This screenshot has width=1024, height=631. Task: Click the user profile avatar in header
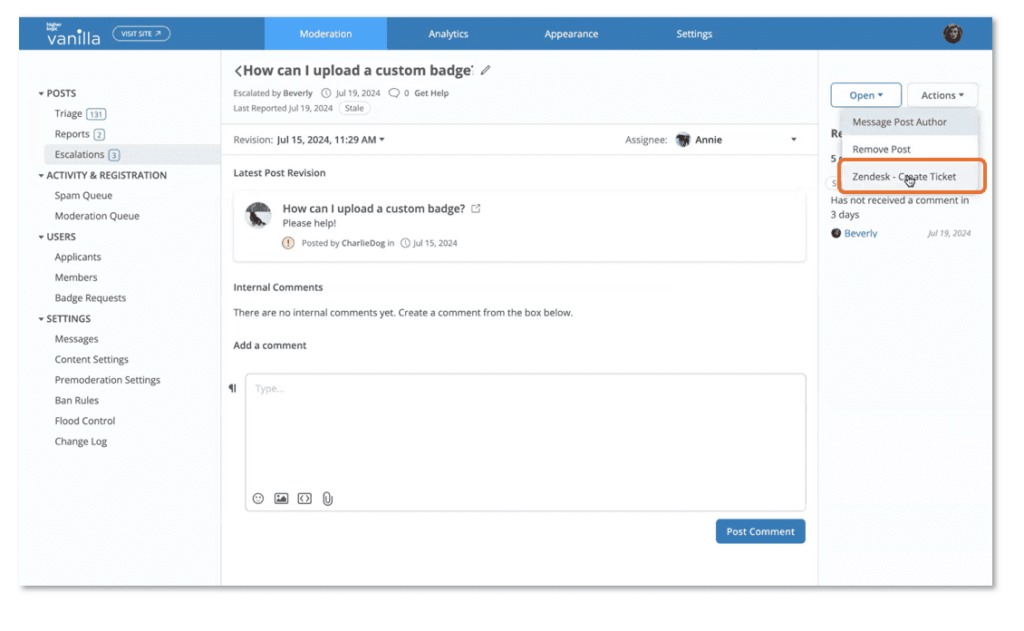pyautogui.click(x=952, y=34)
